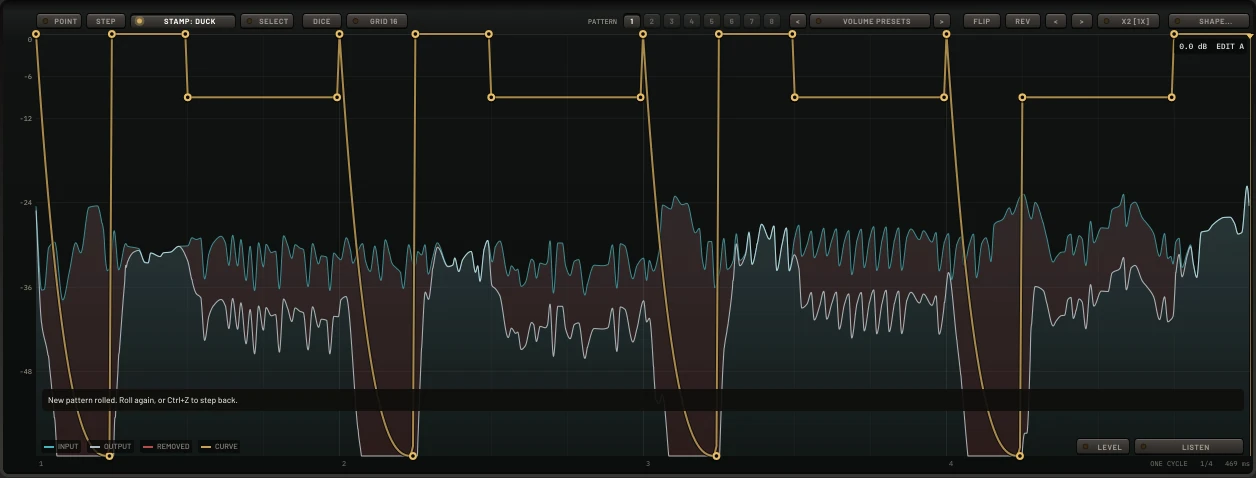1256x478 pixels.
Task: Switch to pattern slot 6
Action: (x=731, y=21)
